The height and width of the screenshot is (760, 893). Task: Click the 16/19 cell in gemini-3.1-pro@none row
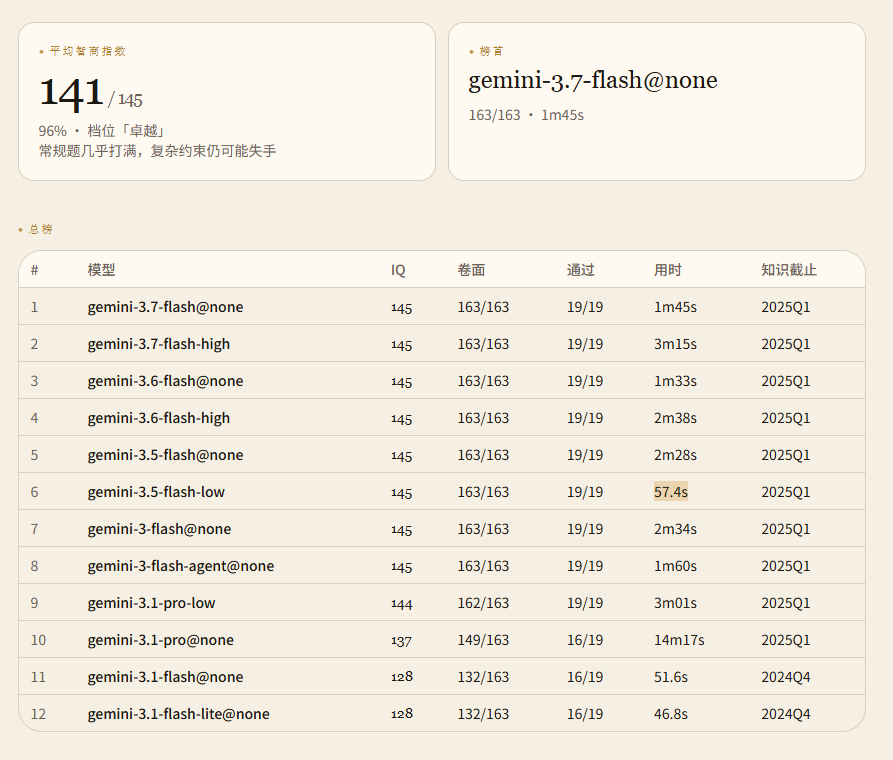tap(584, 640)
